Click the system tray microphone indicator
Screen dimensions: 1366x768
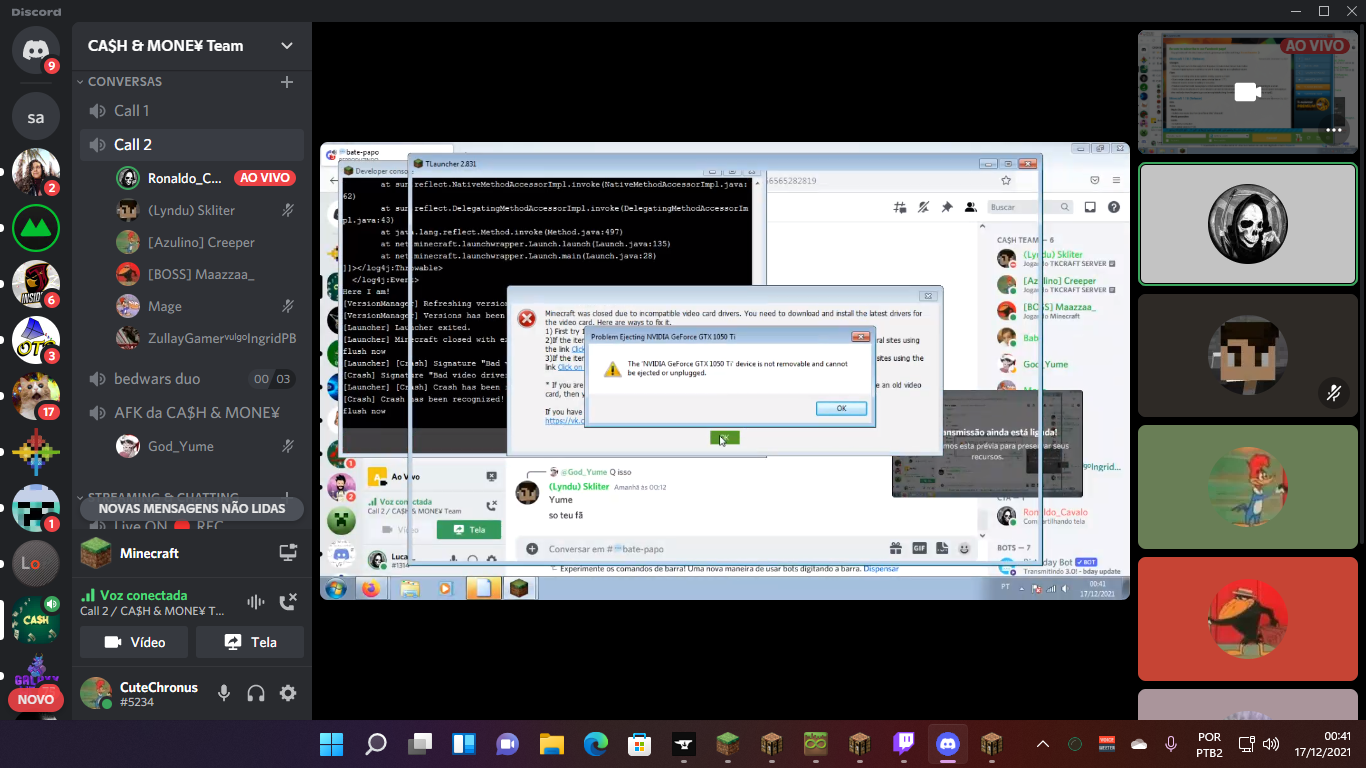pyautogui.click(x=1171, y=744)
